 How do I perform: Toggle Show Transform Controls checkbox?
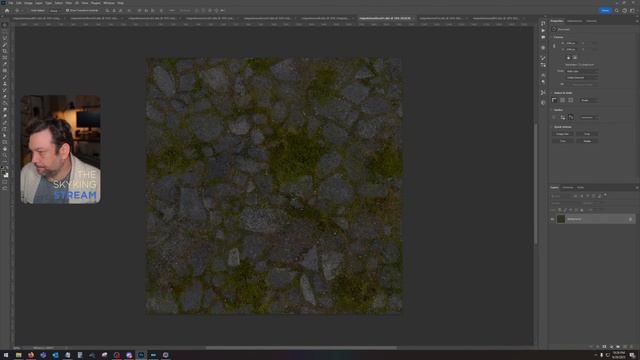click(x=67, y=11)
